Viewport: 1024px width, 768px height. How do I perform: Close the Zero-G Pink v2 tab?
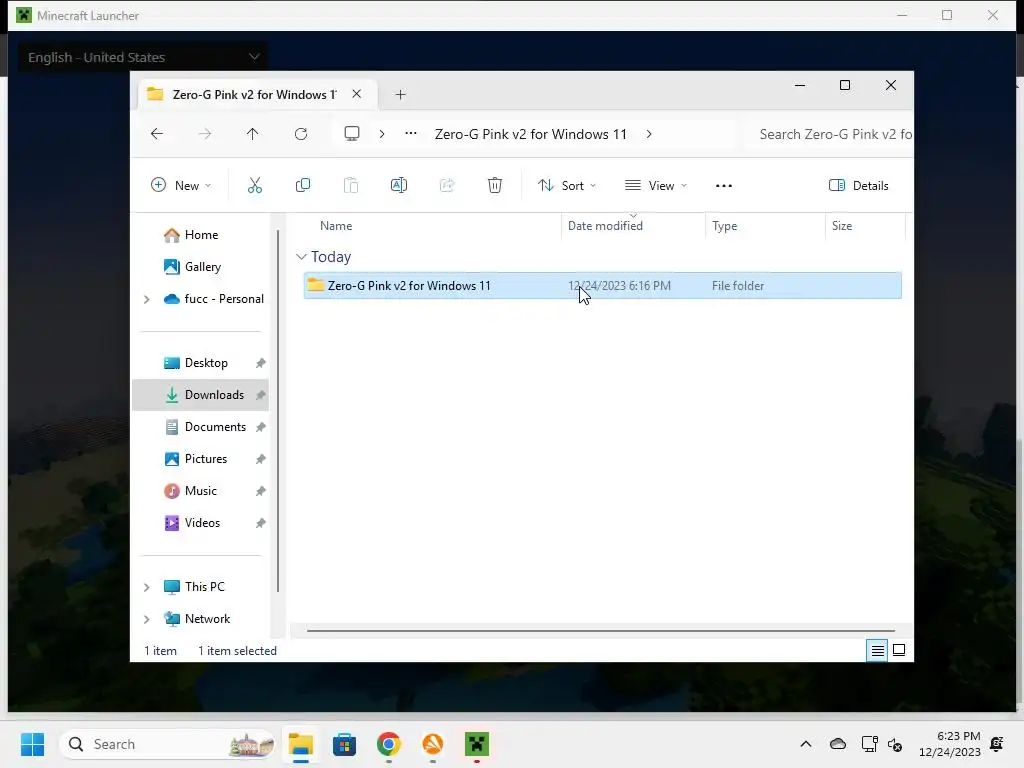pos(357,94)
